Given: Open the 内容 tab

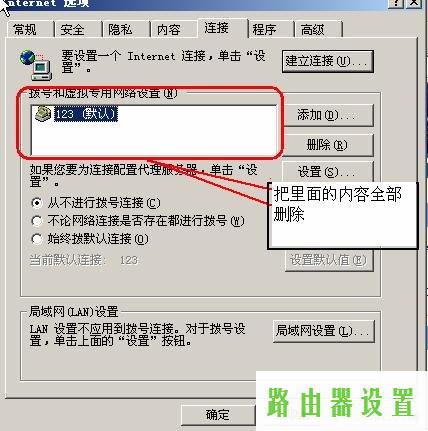Looking at the screenshot, I should 173,30.
